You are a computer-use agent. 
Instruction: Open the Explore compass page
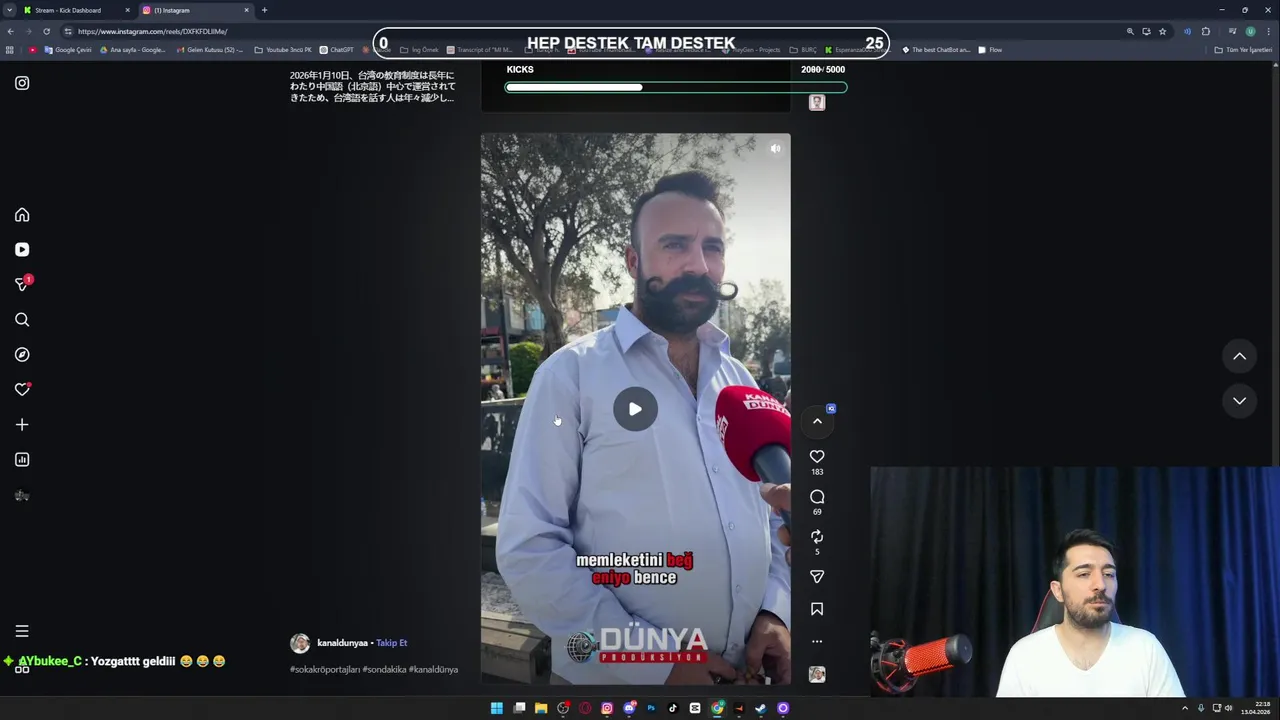22,355
